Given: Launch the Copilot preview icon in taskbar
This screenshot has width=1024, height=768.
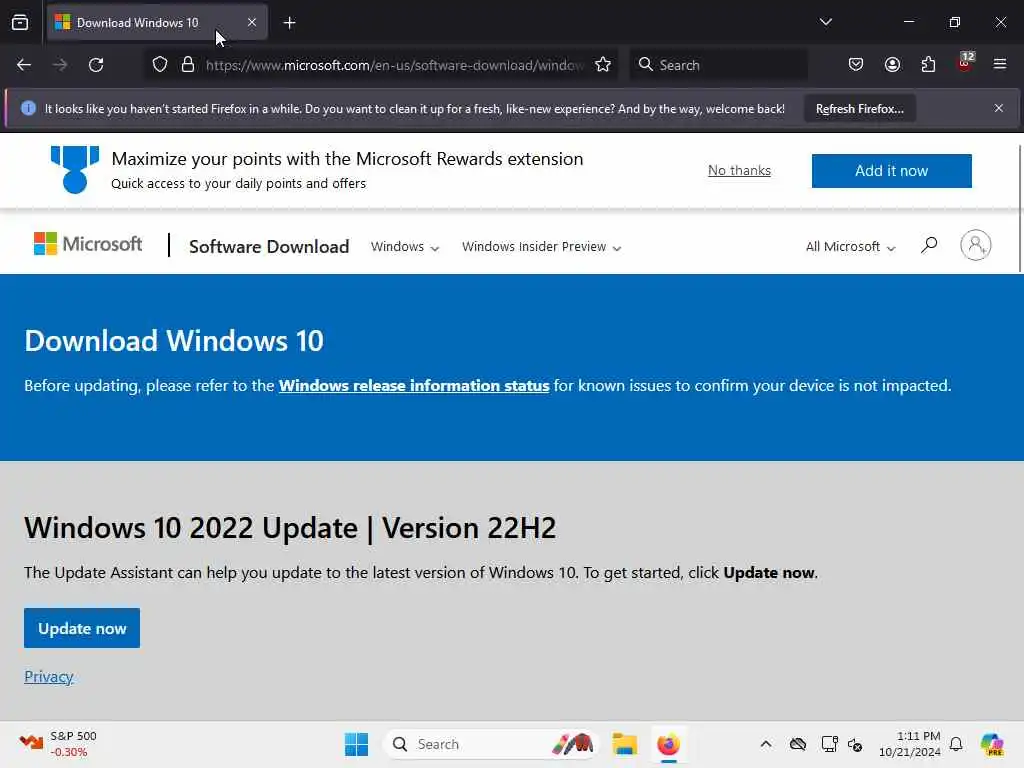Looking at the screenshot, I should (x=991, y=744).
